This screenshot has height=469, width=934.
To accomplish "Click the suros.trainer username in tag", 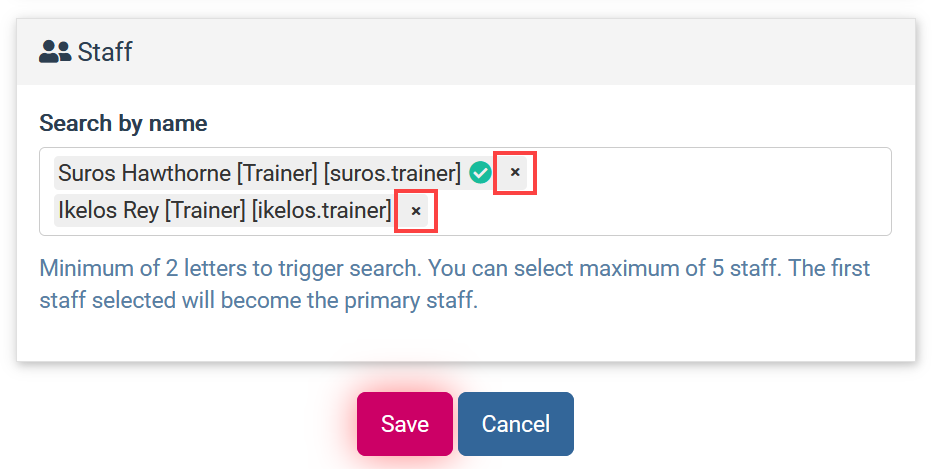I will (393, 173).
